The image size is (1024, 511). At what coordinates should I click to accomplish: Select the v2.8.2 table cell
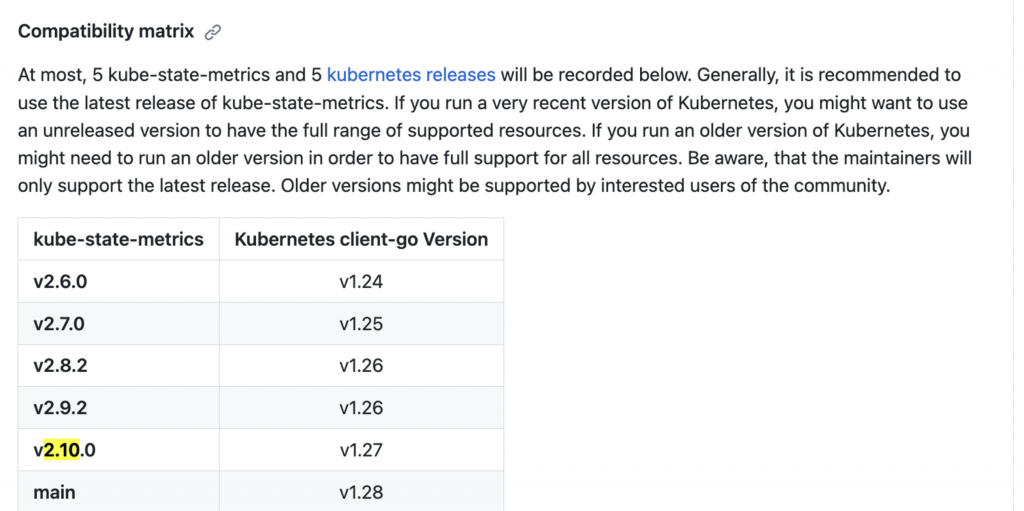119,365
